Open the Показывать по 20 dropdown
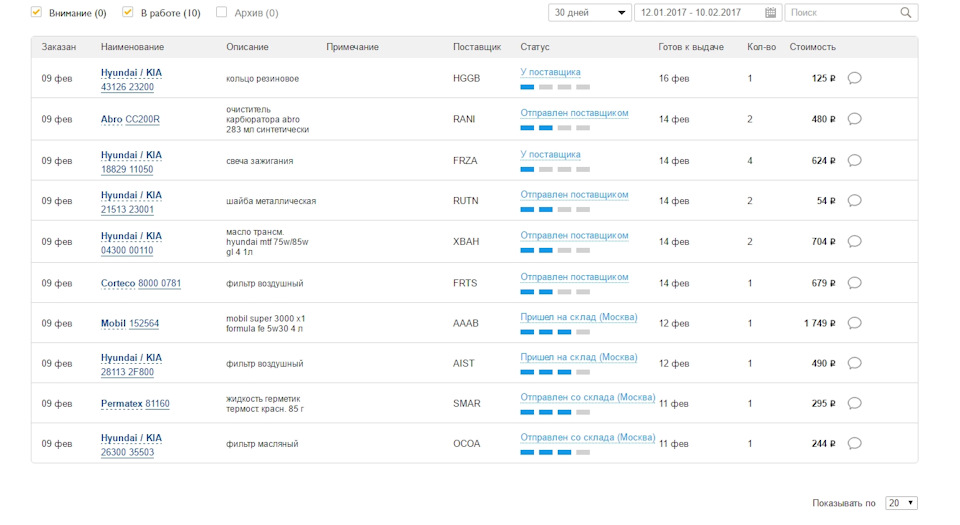The width and height of the screenshot is (960, 525). [901, 503]
